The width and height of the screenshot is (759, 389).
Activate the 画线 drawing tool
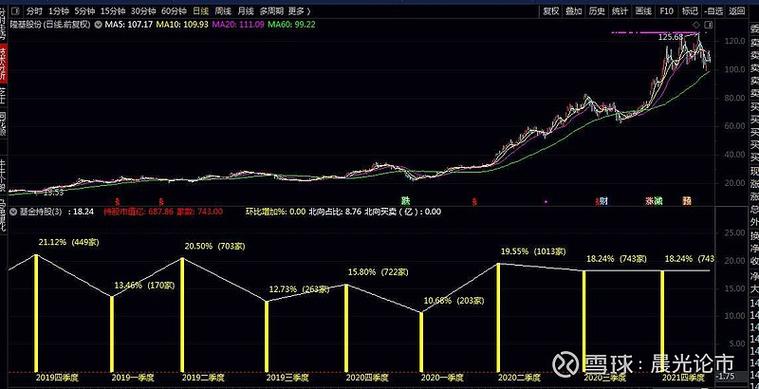643,11
